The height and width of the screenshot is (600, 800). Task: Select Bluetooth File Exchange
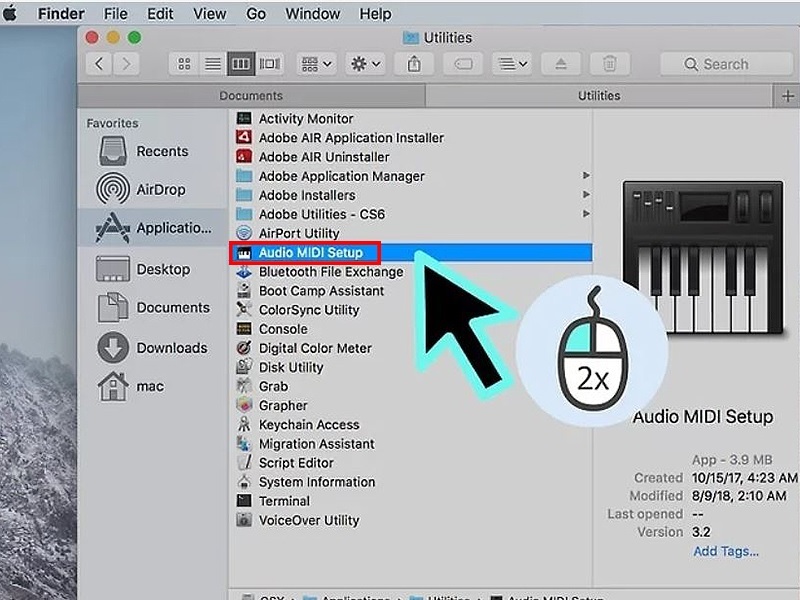(320, 272)
